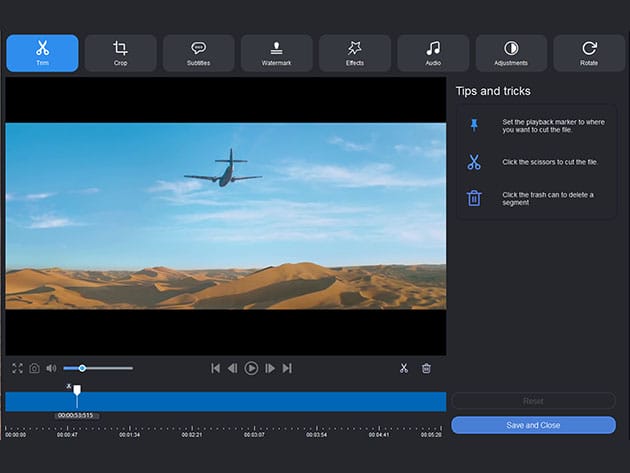
Task: Select the Rotate tool
Action: pyautogui.click(x=589, y=53)
